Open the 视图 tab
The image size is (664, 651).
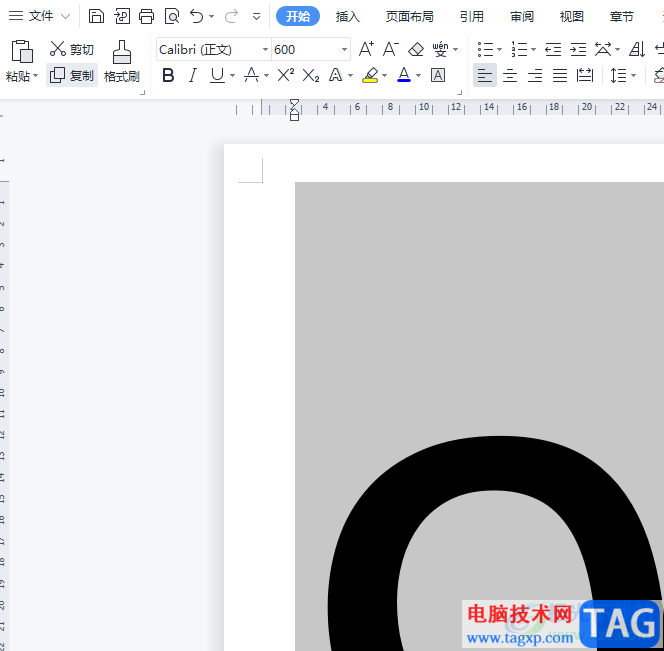point(572,17)
